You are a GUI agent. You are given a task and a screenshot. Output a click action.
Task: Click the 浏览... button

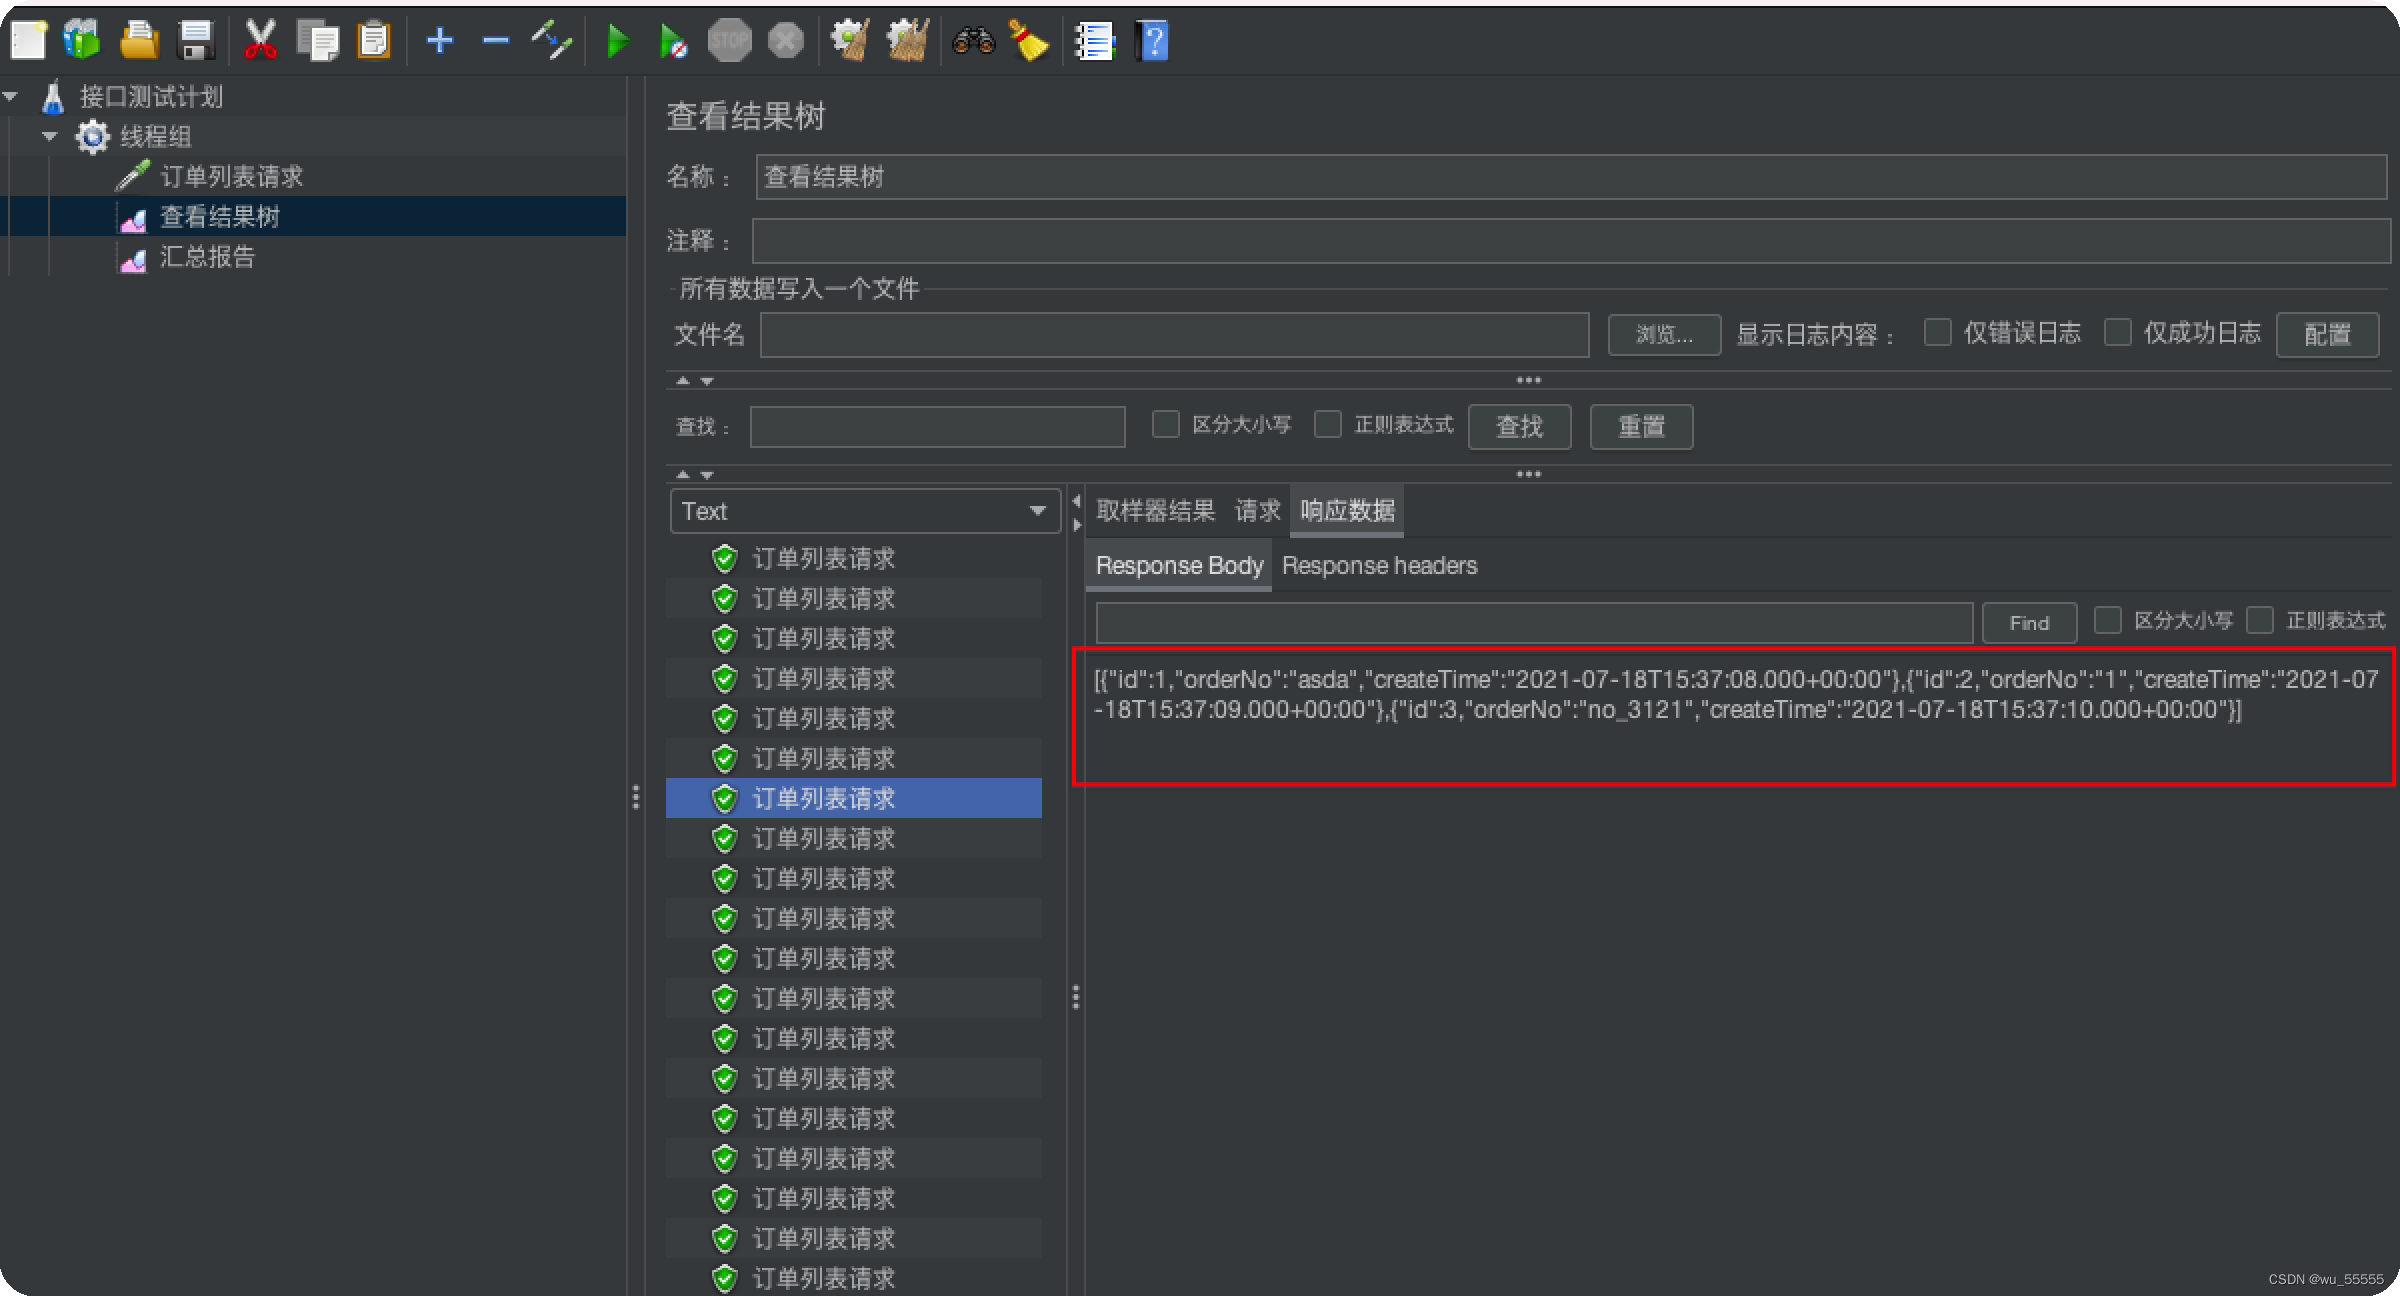point(1664,334)
